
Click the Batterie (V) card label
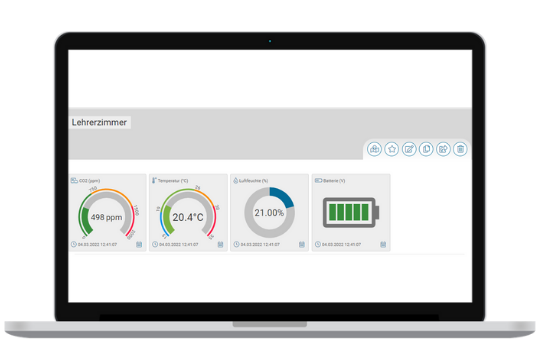tap(334, 181)
